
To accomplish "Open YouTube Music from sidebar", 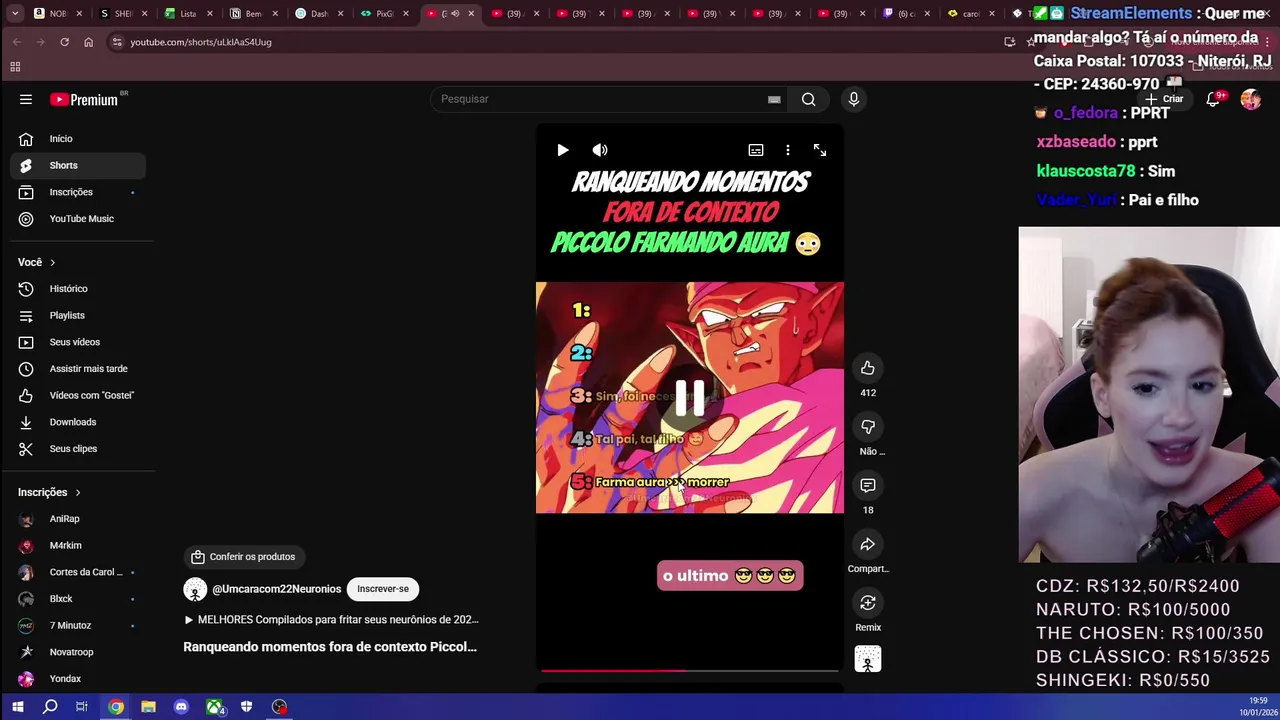I will pyautogui.click(x=78, y=219).
